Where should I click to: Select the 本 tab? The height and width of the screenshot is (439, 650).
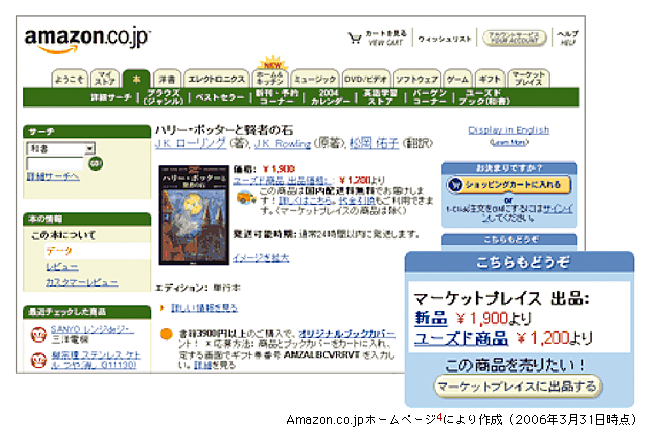(x=136, y=79)
